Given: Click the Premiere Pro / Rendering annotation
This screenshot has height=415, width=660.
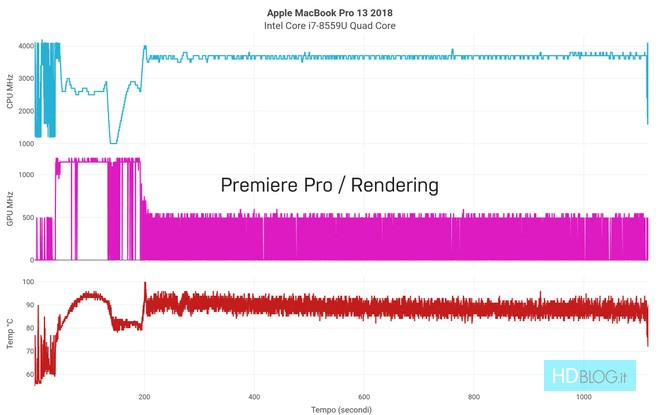Looking at the screenshot, I should point(329,185).
